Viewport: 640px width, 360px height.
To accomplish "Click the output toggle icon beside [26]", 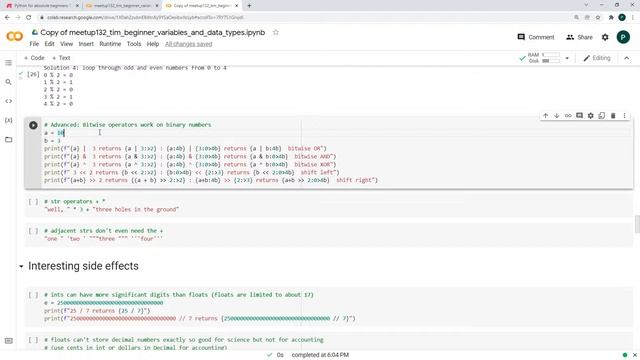I will 20,74.
